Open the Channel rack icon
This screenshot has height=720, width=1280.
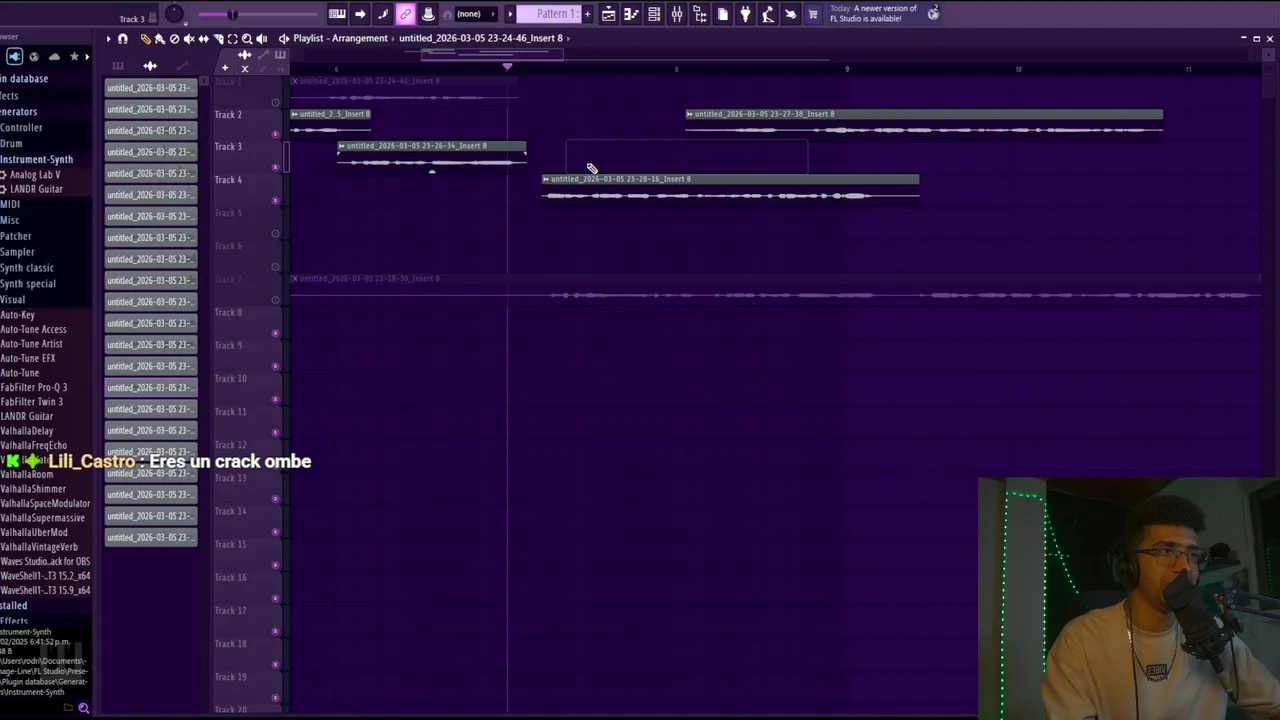click(654, 14)
